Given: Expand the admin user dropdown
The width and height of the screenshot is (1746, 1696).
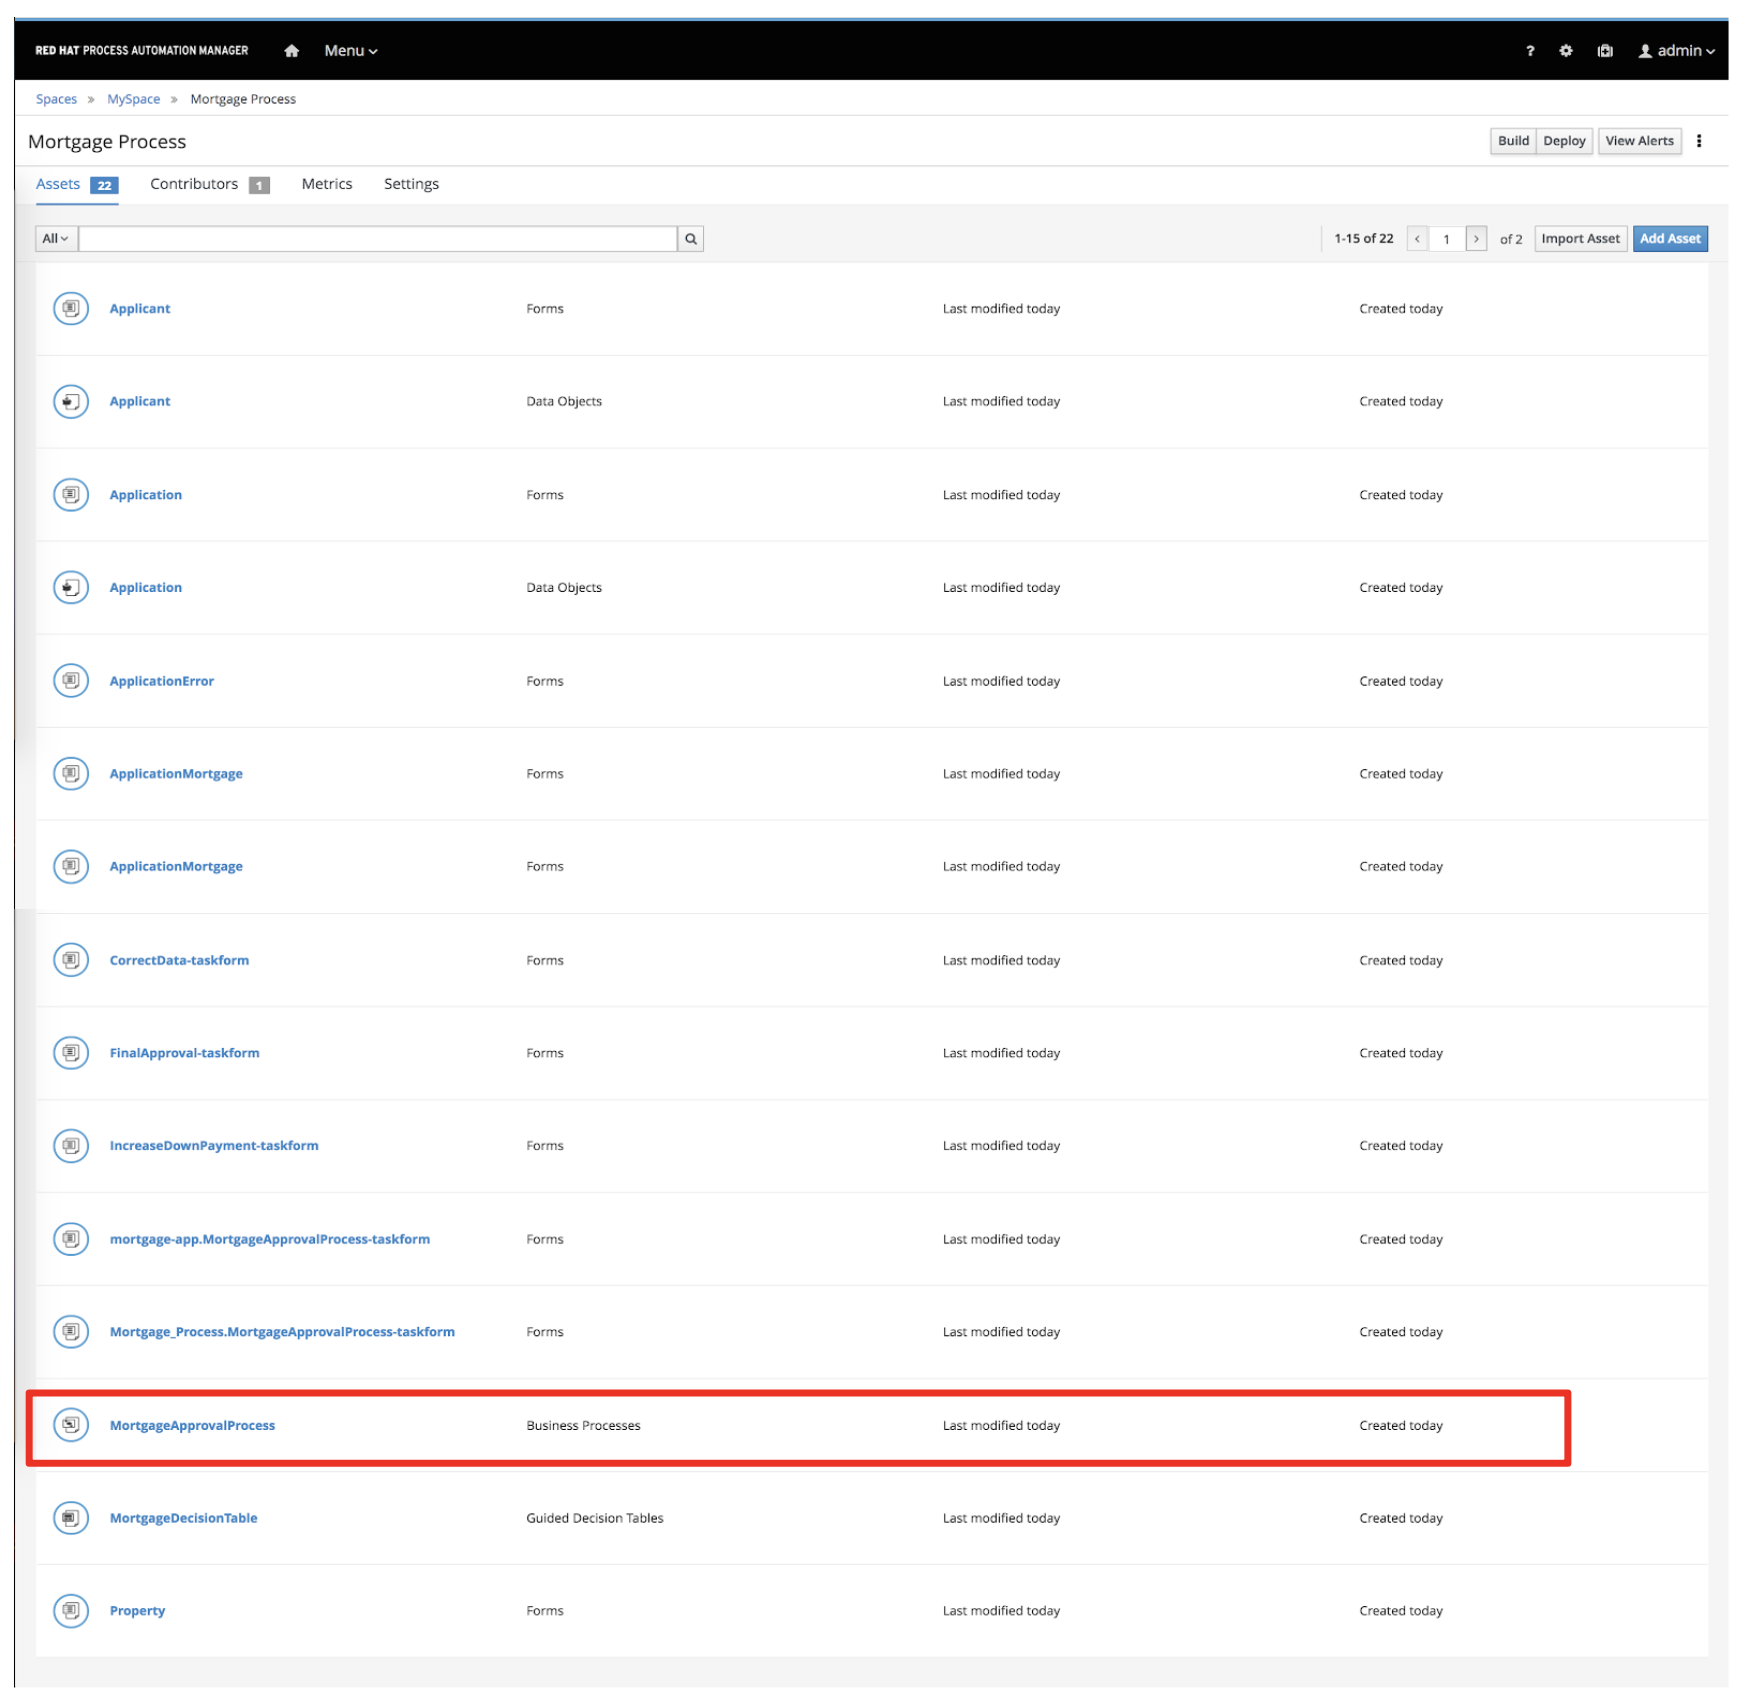Looking at the screenshot, I should [1678, 50].
